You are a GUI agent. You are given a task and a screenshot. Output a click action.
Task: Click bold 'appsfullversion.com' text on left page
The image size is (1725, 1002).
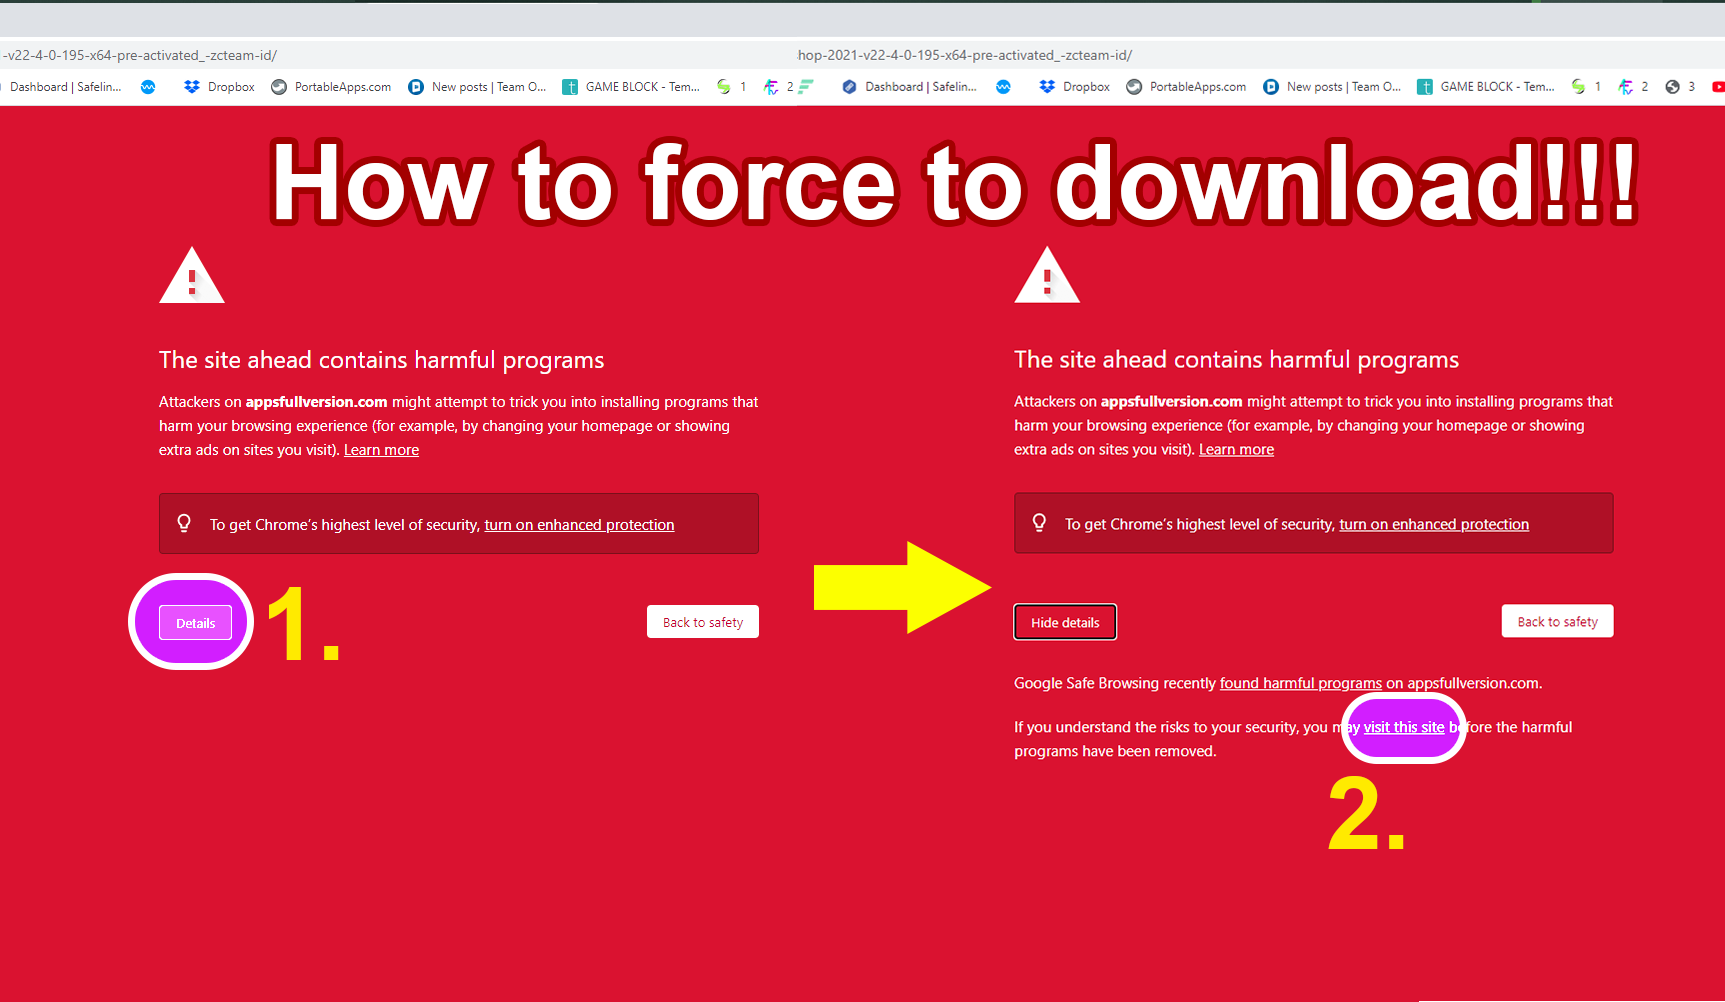tap(316, 402)
